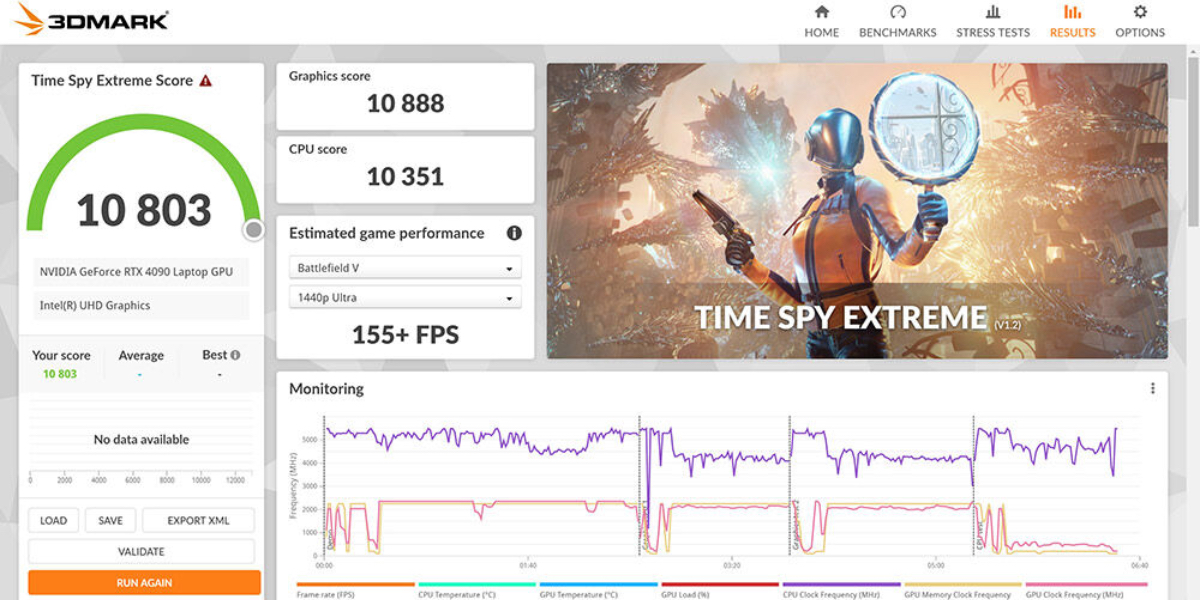This screenshot has height=600, width=1200.
Task: Toggle the GPU Clock Frequency legend
Action: point(1085,590)
